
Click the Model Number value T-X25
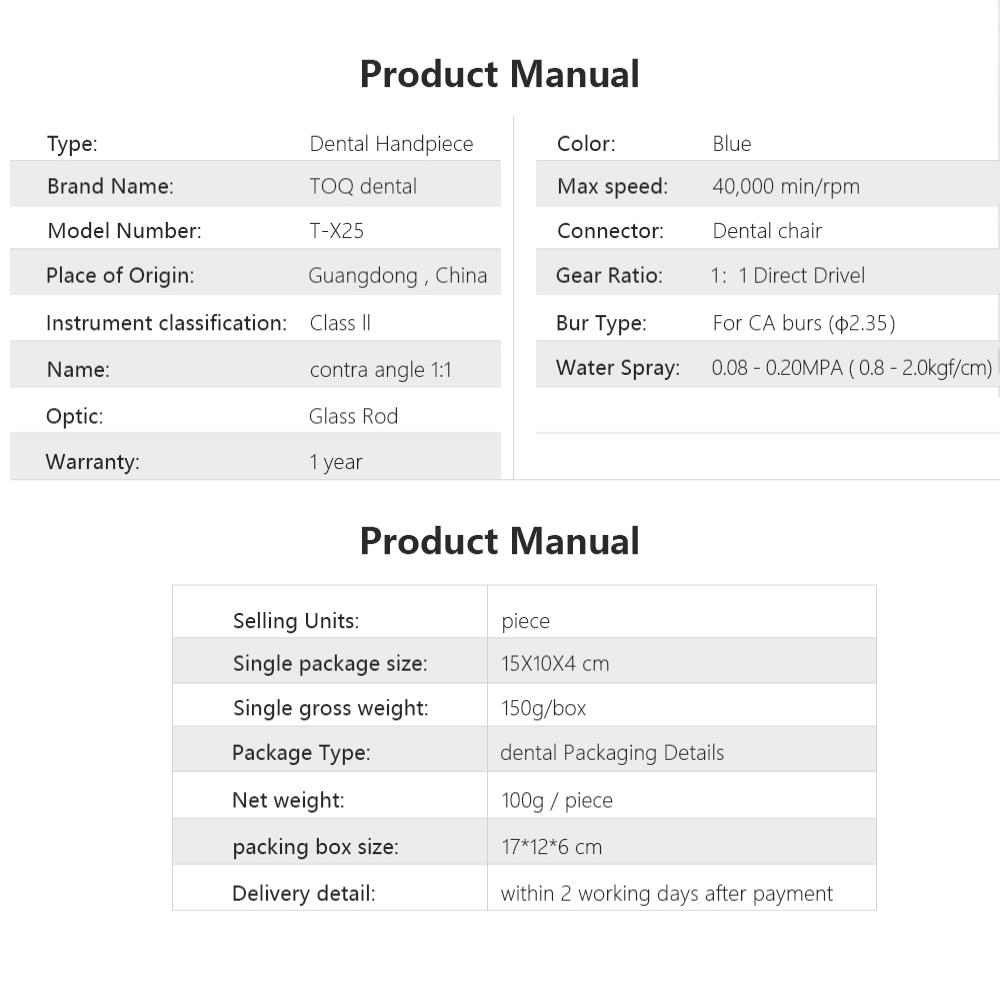[337, 231]
